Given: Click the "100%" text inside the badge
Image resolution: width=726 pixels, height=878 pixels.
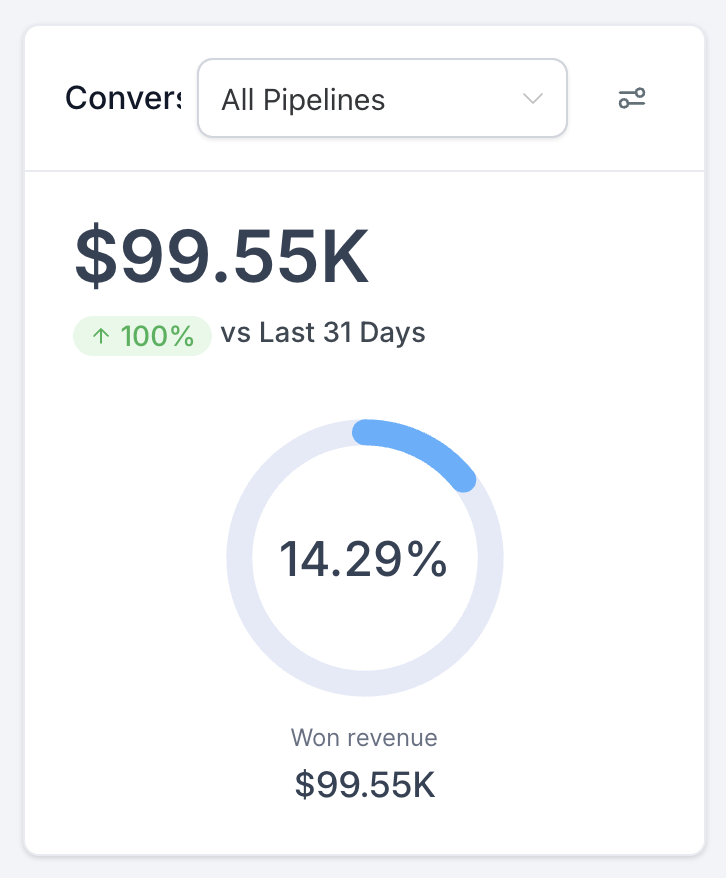Looking at the screenshot, I should coord(157,337).
